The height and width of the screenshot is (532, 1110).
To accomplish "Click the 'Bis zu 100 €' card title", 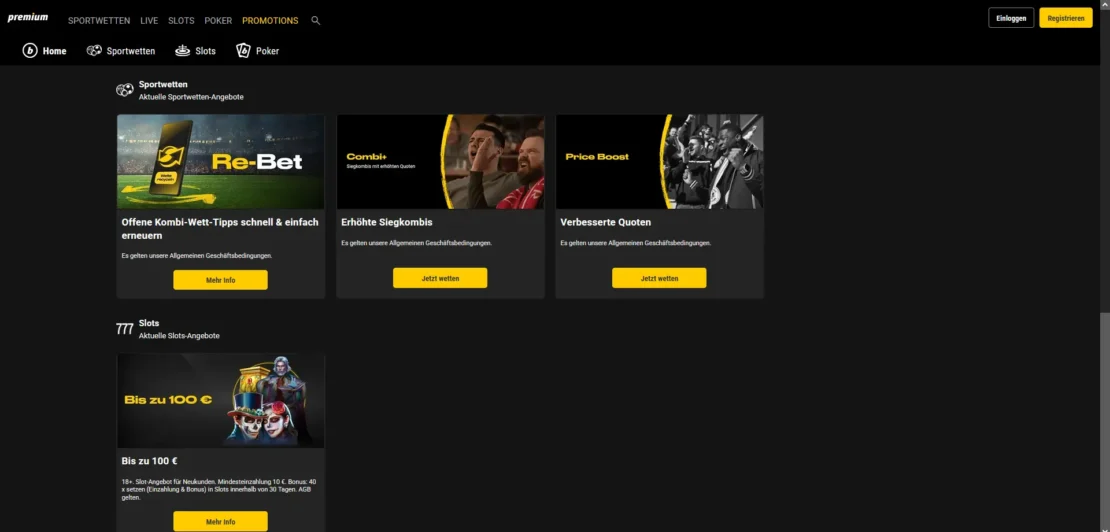I will pos(149,461).
